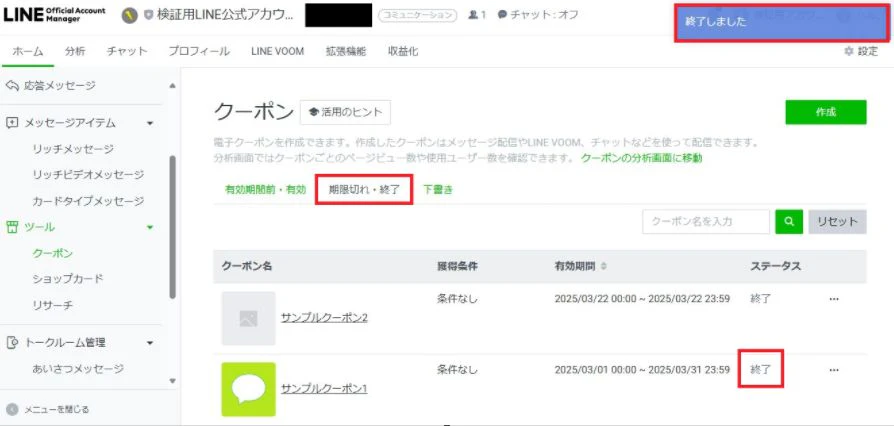Focus the クーポン名を入力 search field
The width and height of the screenshot is (894, 426).
[x=706, y=222]
